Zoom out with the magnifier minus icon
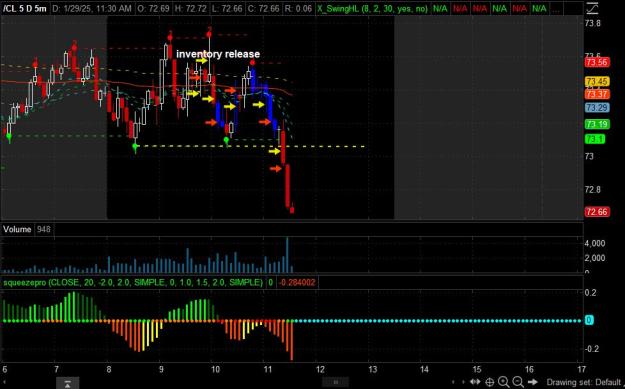 point(518,382)
